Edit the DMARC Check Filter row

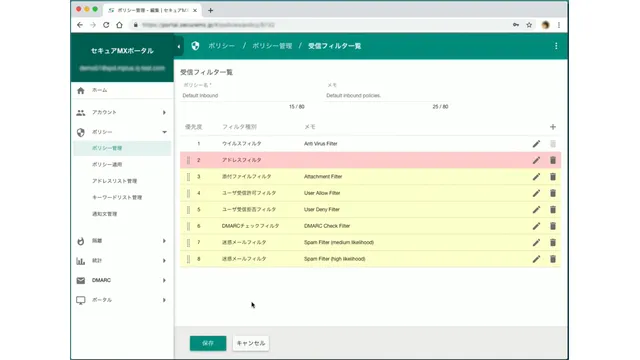536,226
